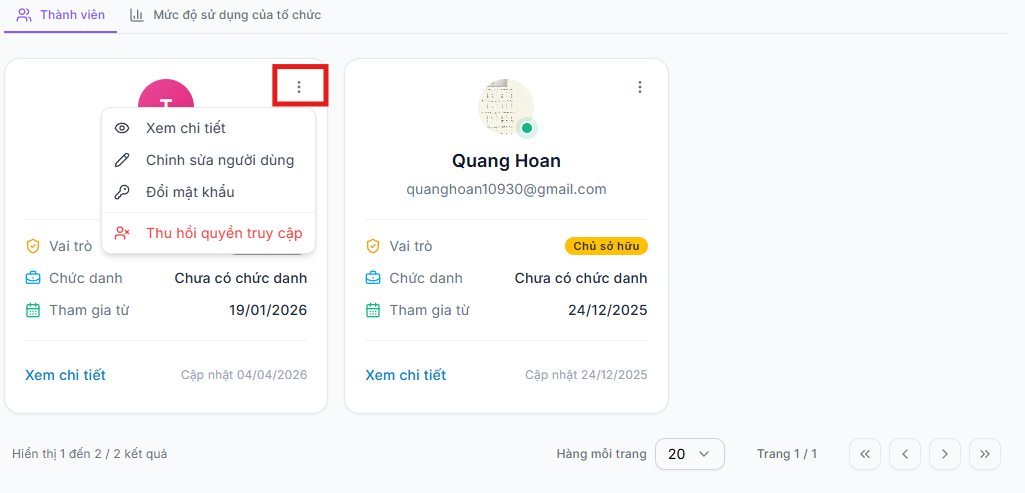Click Quang Hoan's briefcase Chức danh icon
This screenshot has height=493, width=1025.
pos(373,278)
